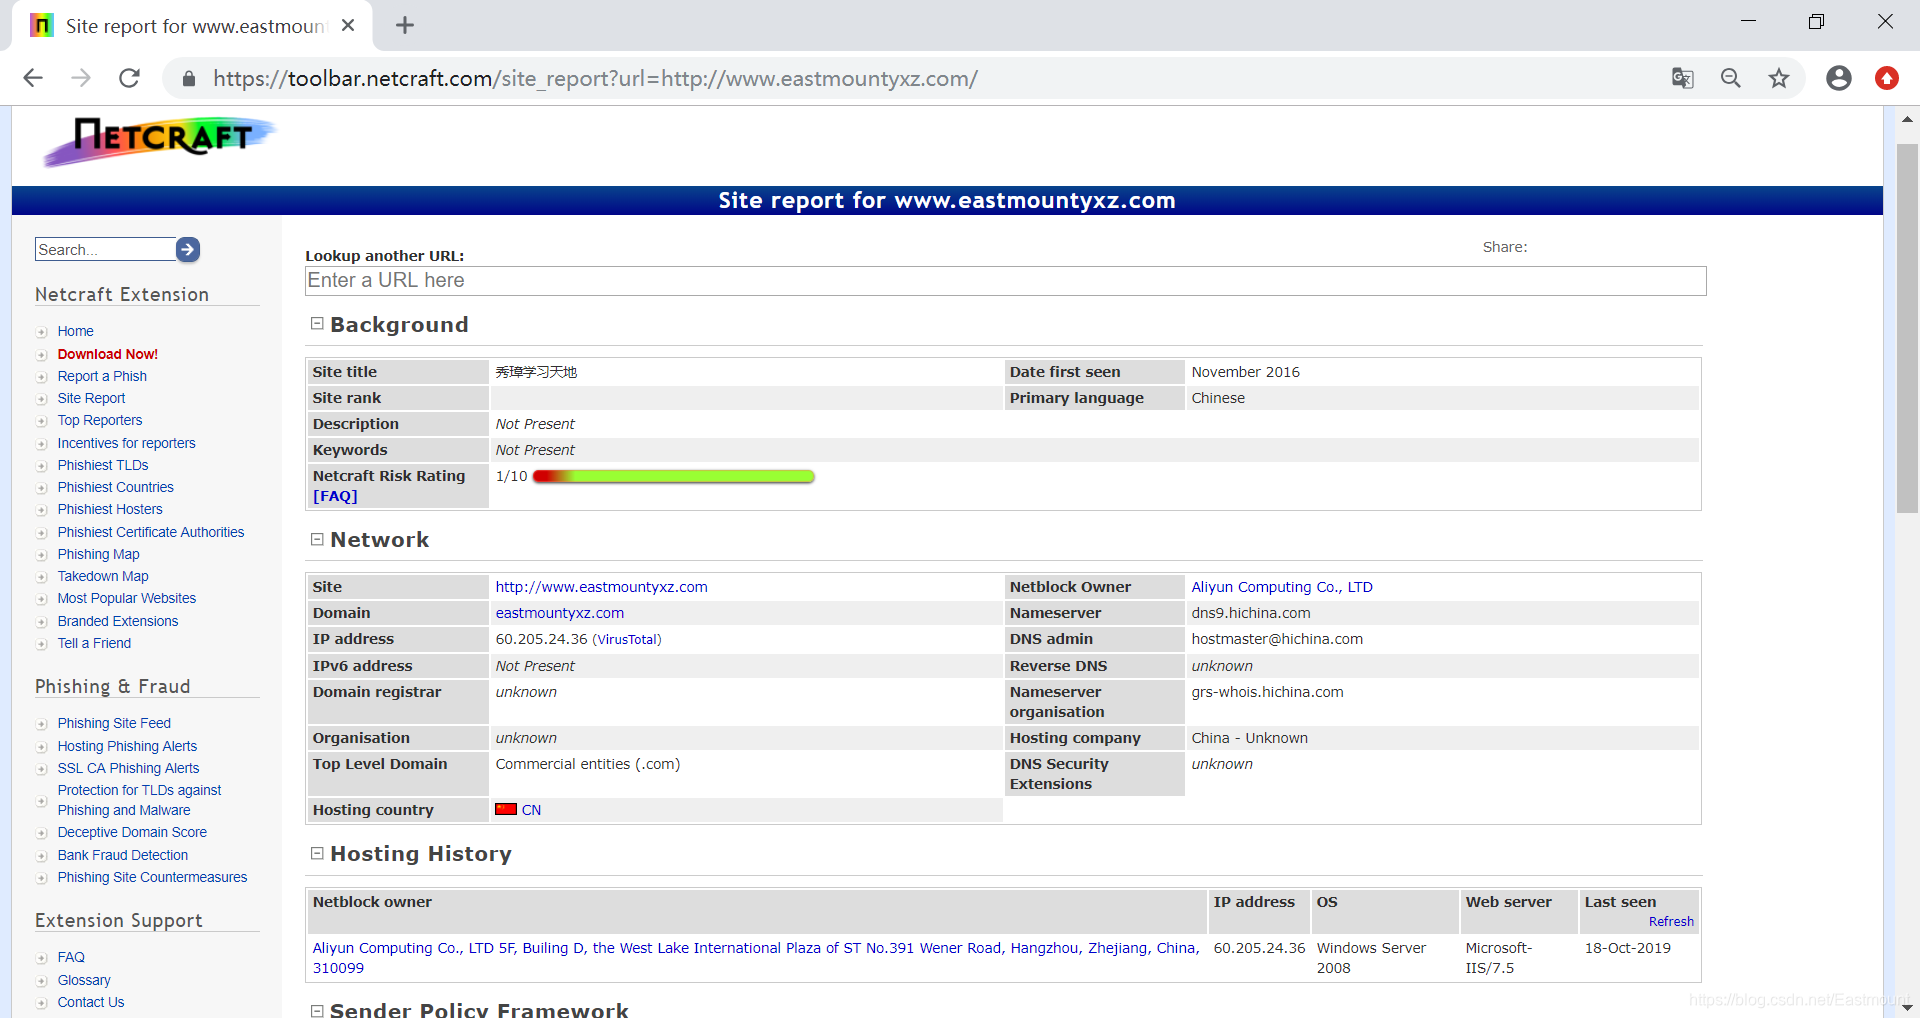Click the IP address 60.205.24.36 in Hosting History
Image resolution: width=1920 pixels, height=1018 pixels.
tap(1259, 948)
